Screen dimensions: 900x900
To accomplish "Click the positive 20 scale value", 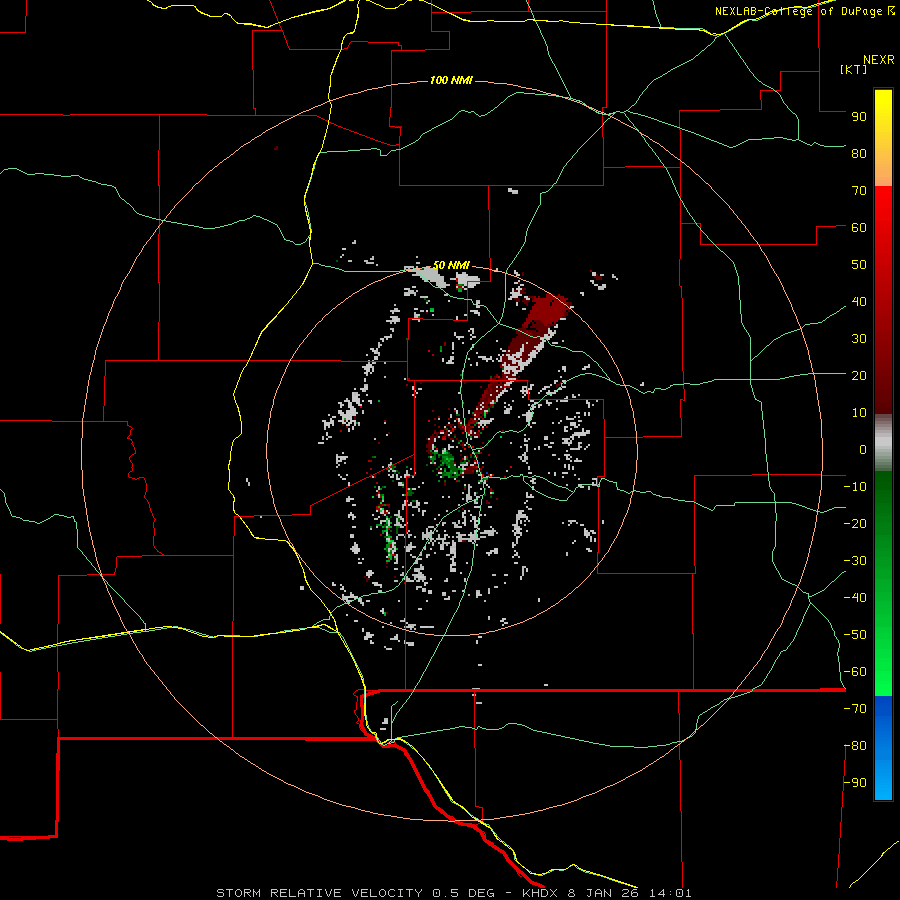I will (859, 375).
